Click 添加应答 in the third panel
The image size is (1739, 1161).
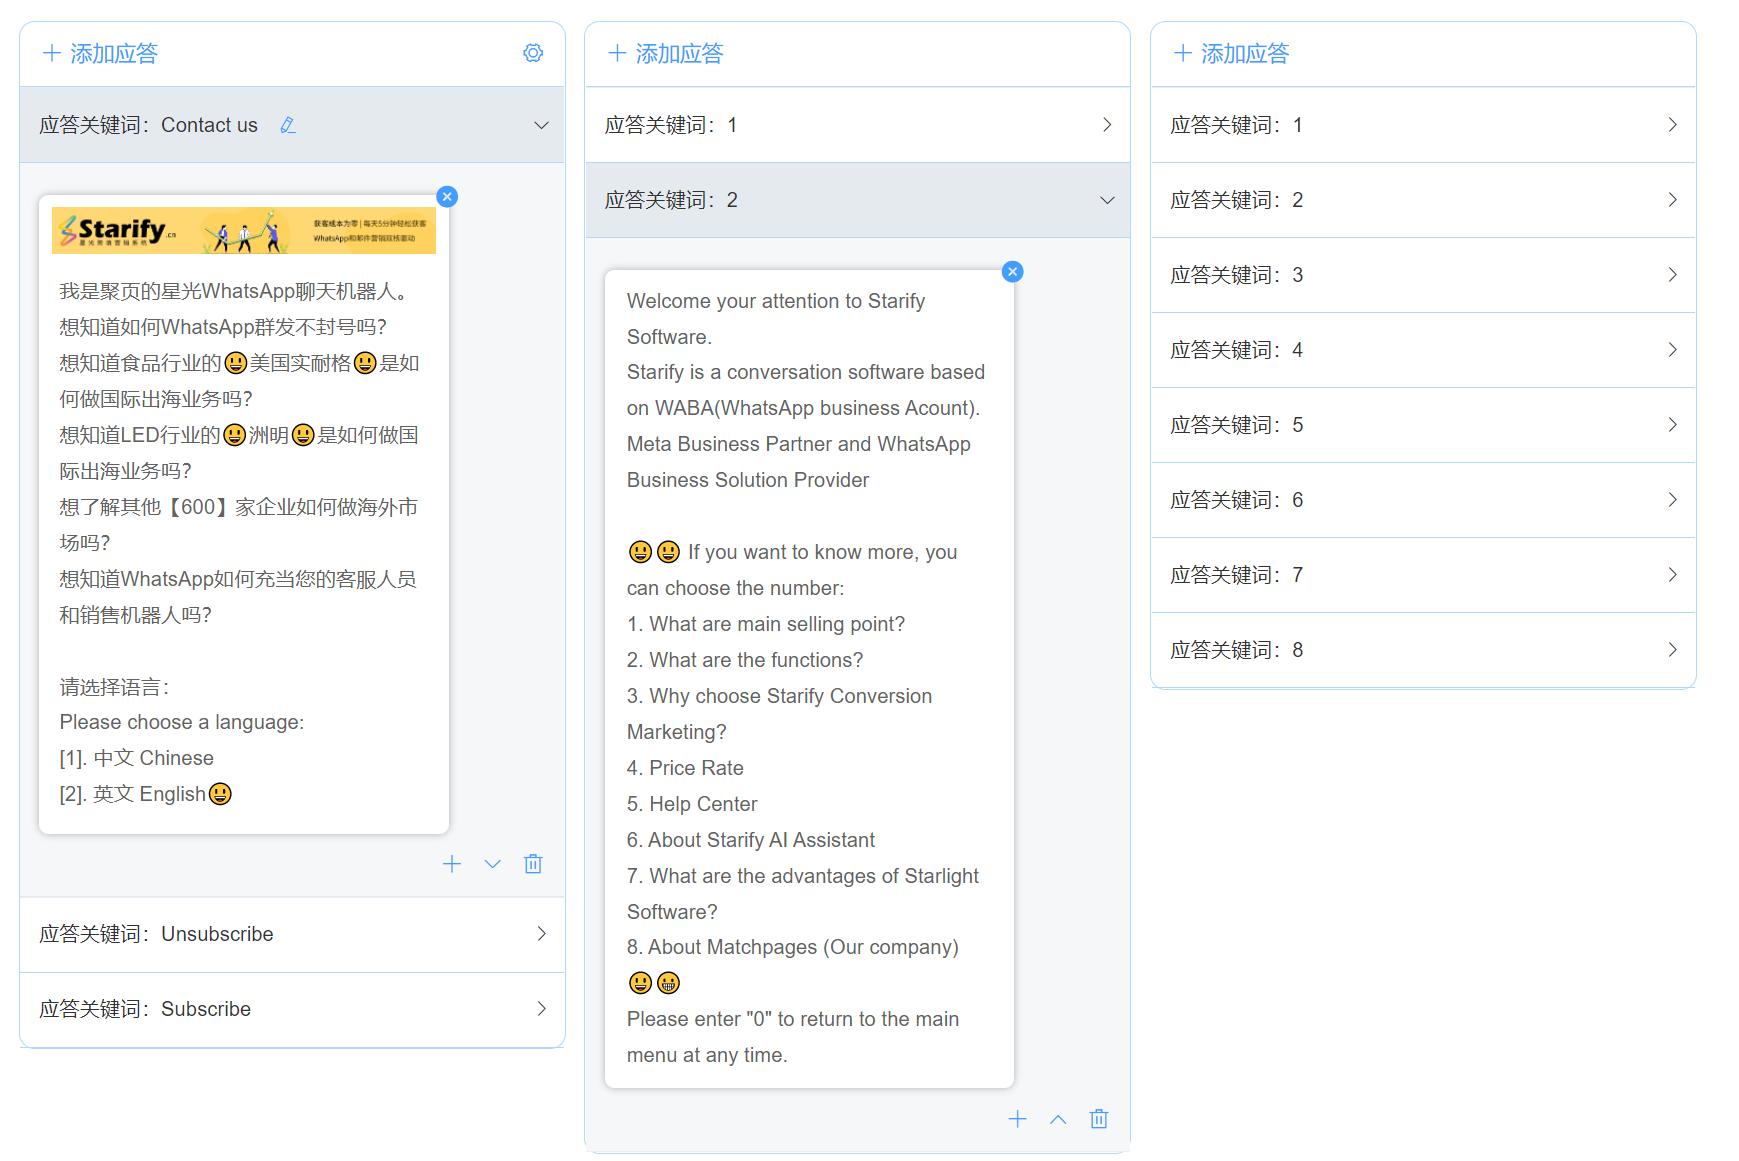click(1231, 53)
